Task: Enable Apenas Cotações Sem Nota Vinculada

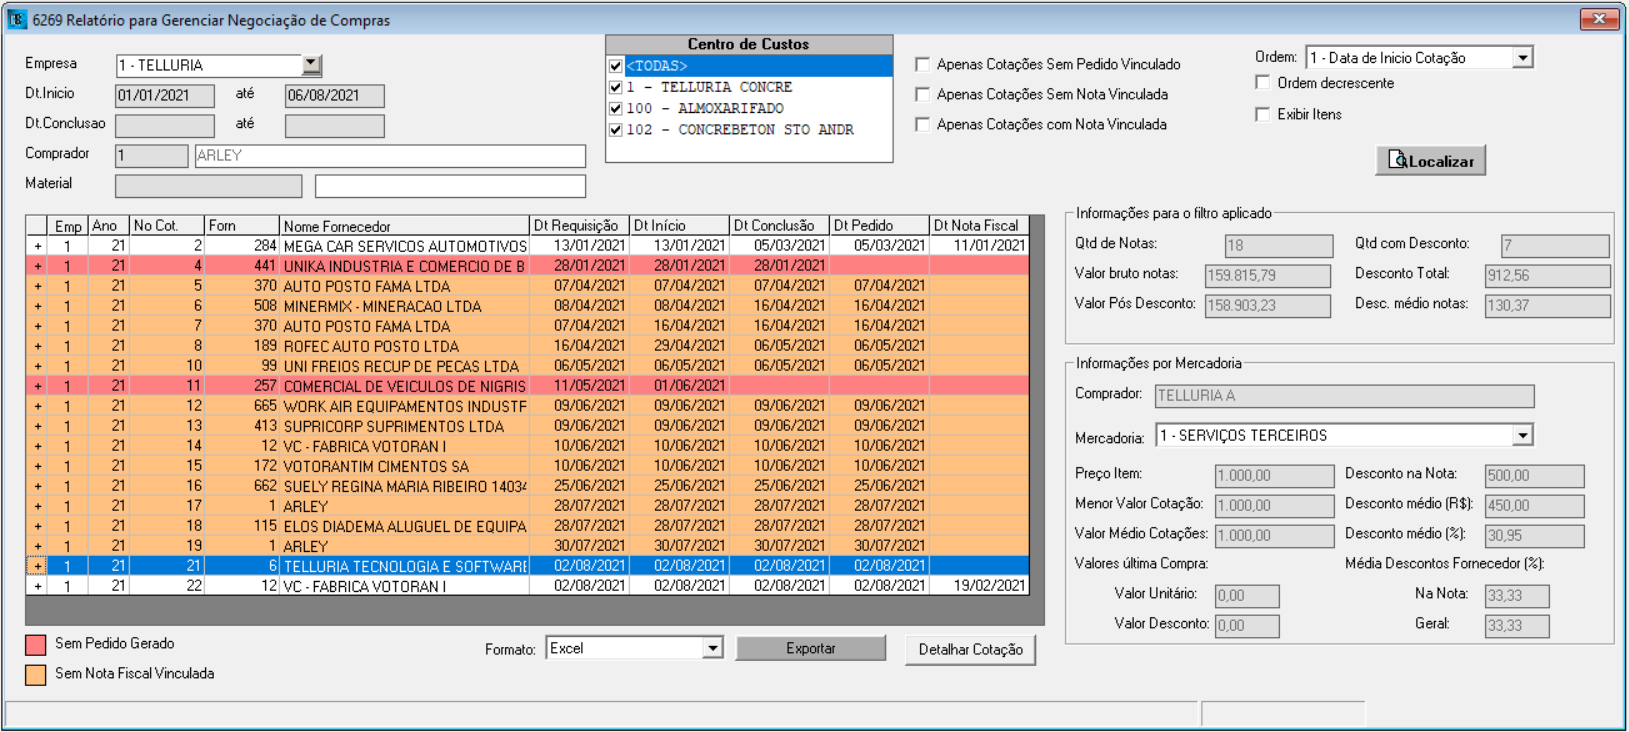Action: coord(922,94)
